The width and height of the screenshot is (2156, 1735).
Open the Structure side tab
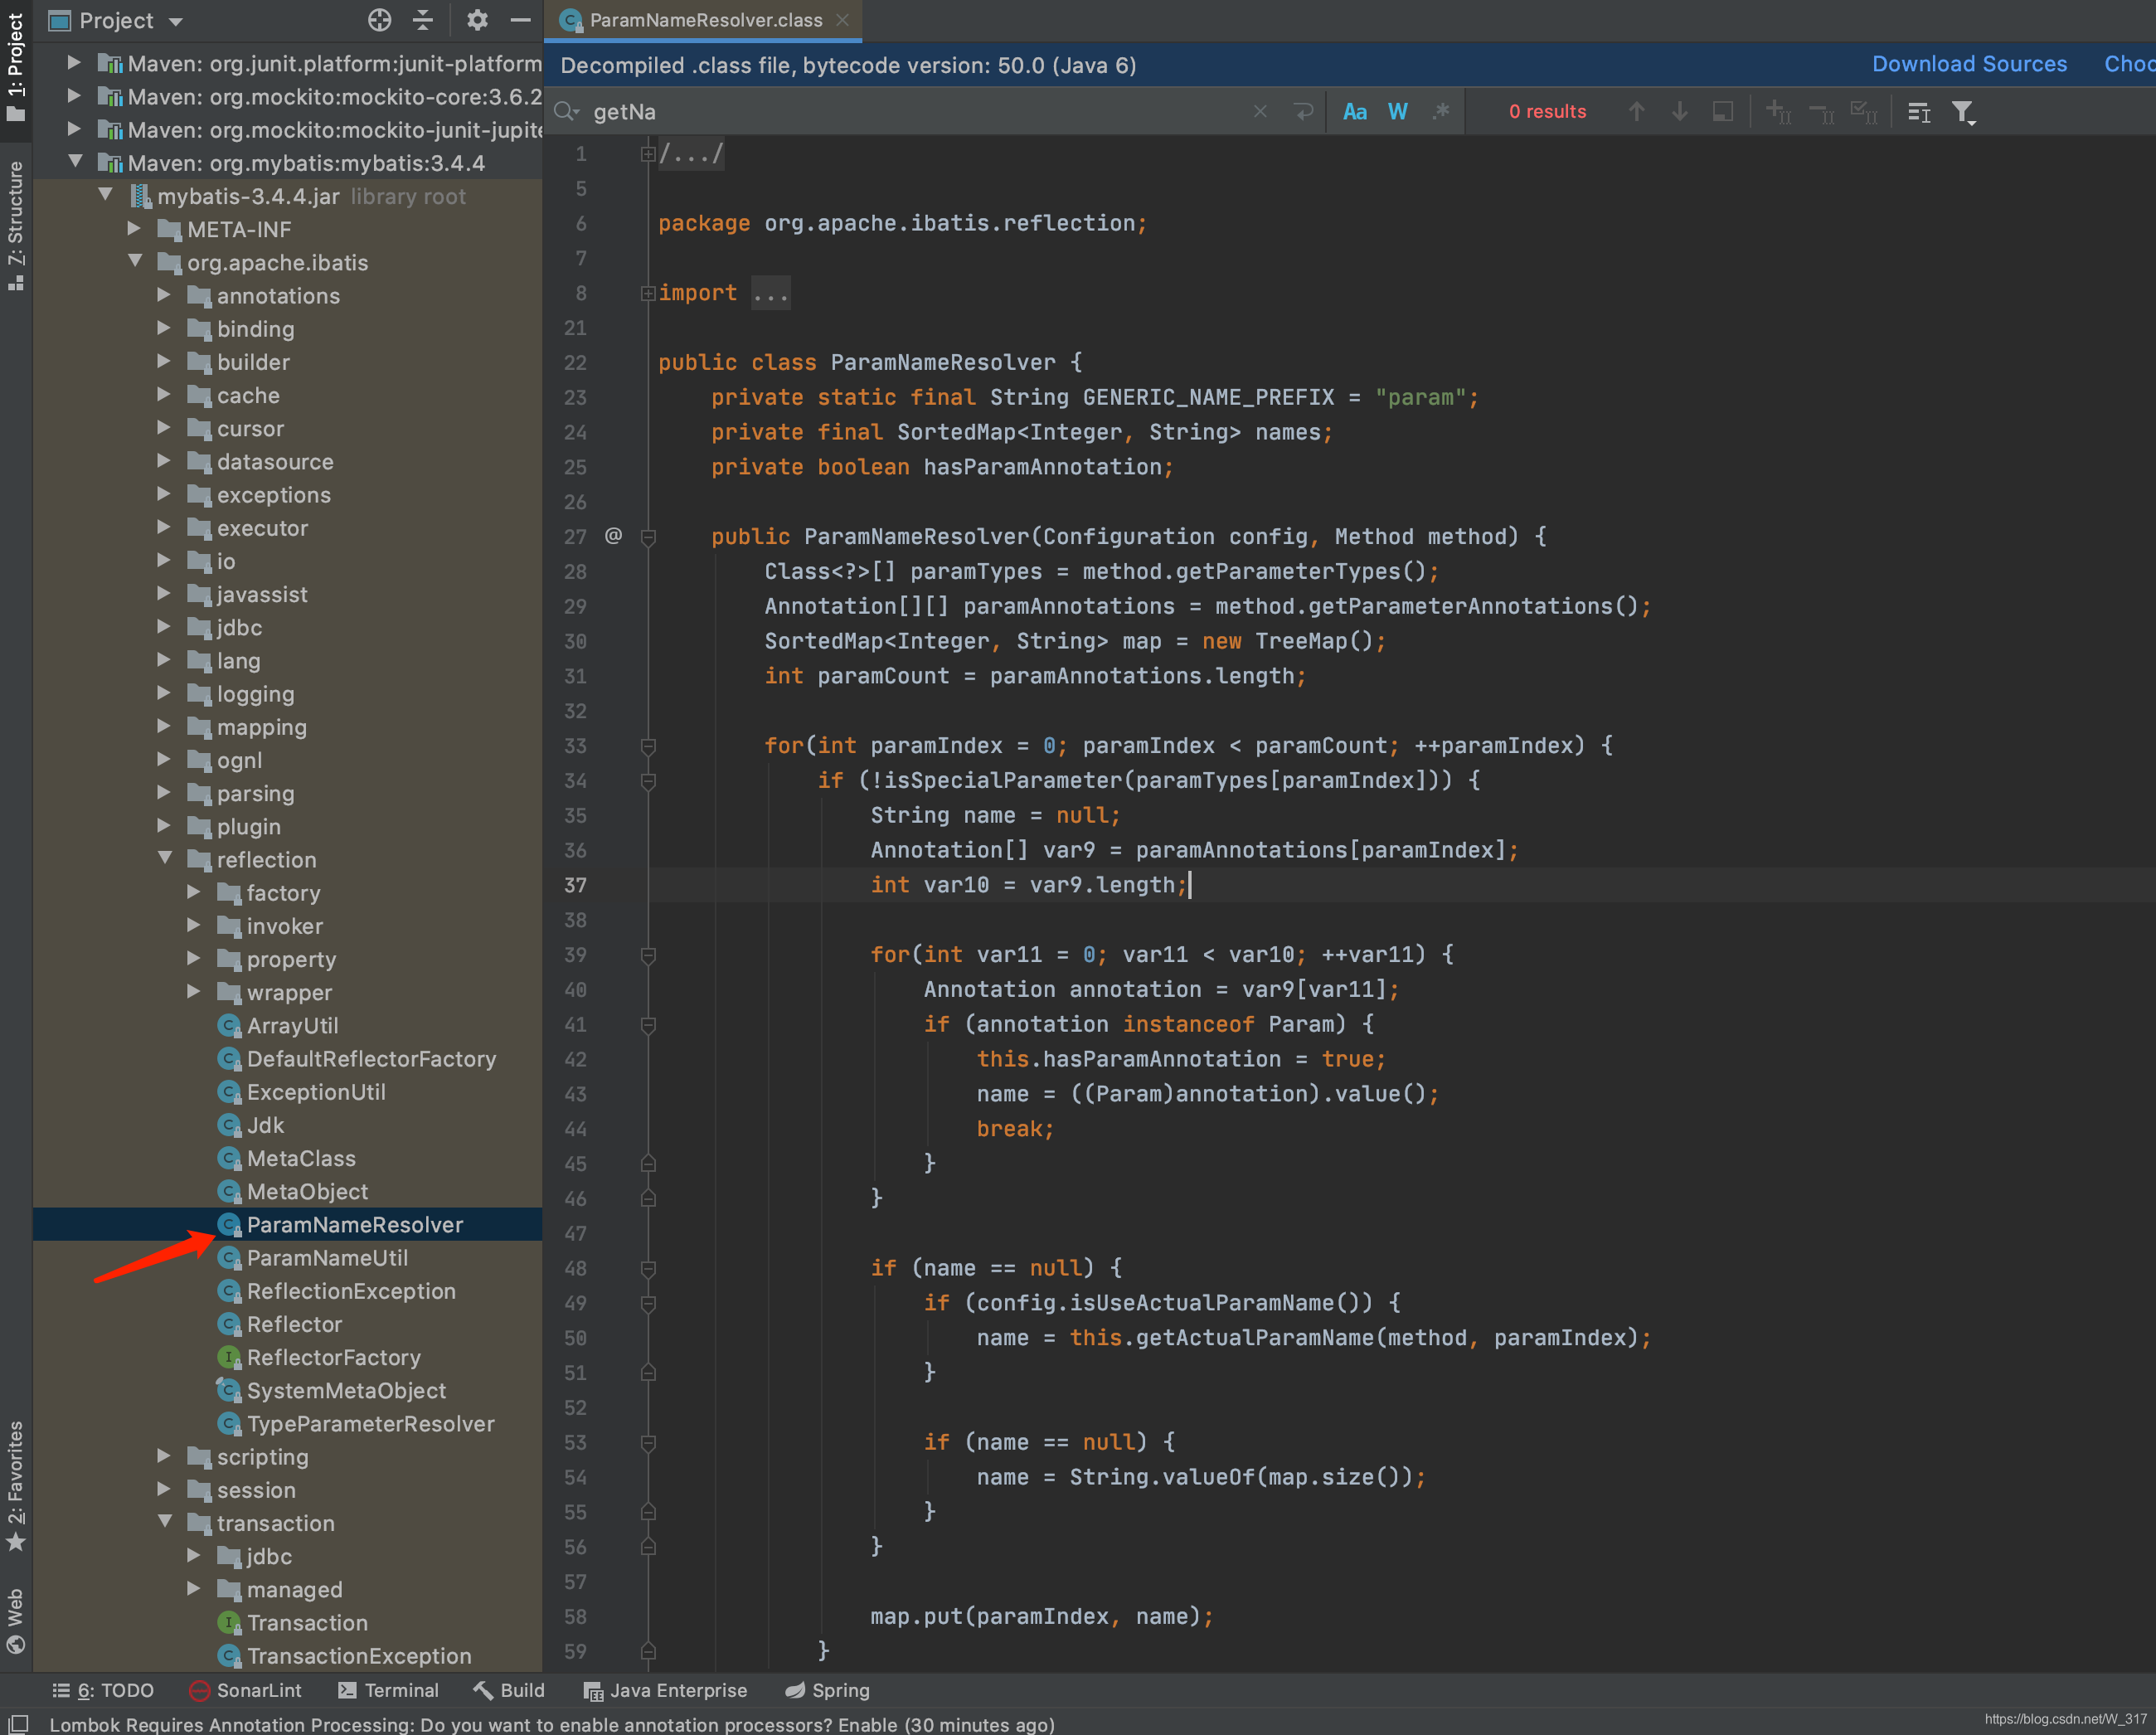[x=15, y=225]
